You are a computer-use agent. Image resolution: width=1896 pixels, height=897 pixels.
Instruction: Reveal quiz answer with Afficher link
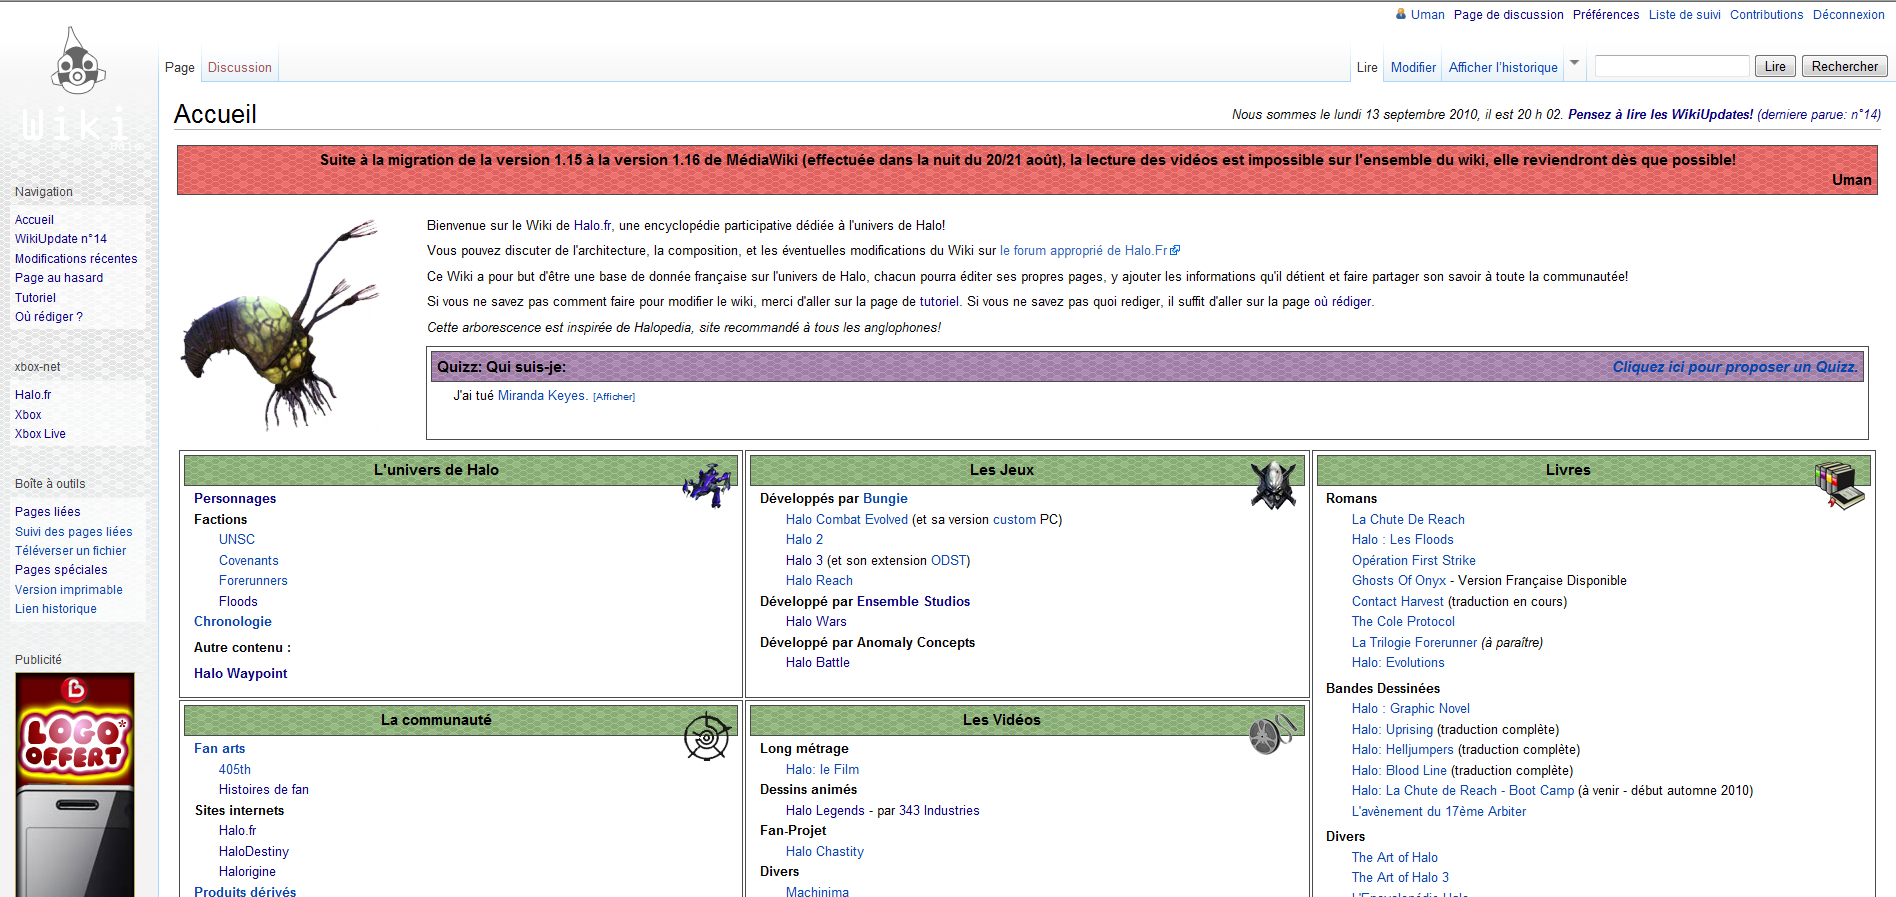(614, 397)
